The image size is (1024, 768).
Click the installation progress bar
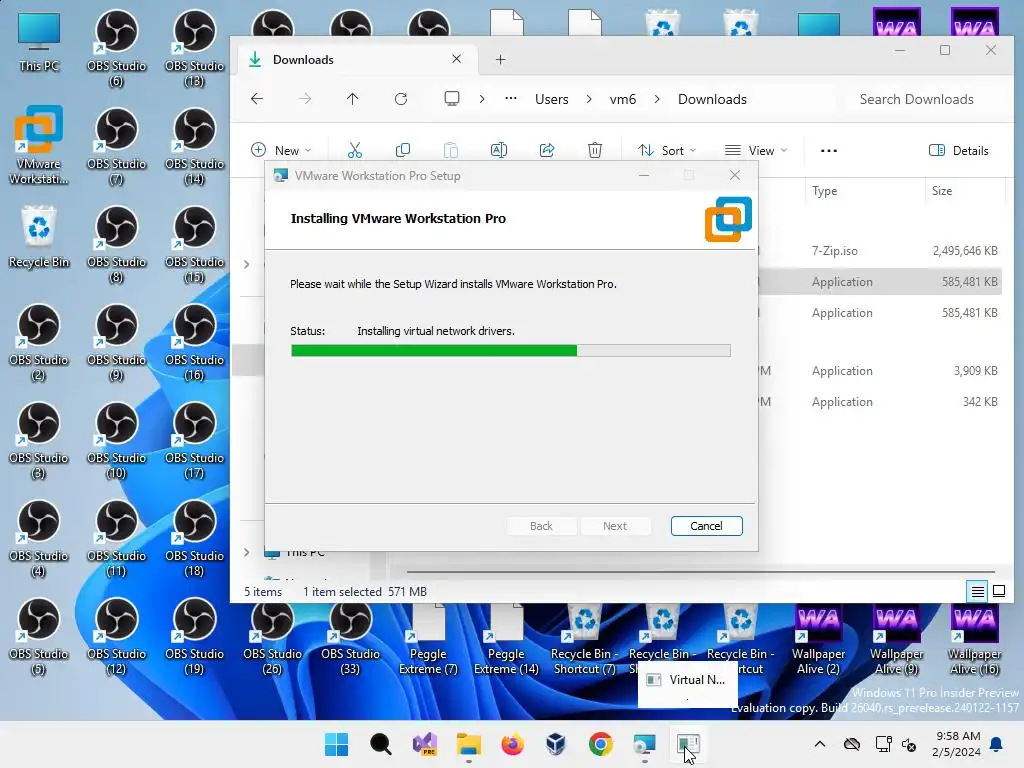511,351
